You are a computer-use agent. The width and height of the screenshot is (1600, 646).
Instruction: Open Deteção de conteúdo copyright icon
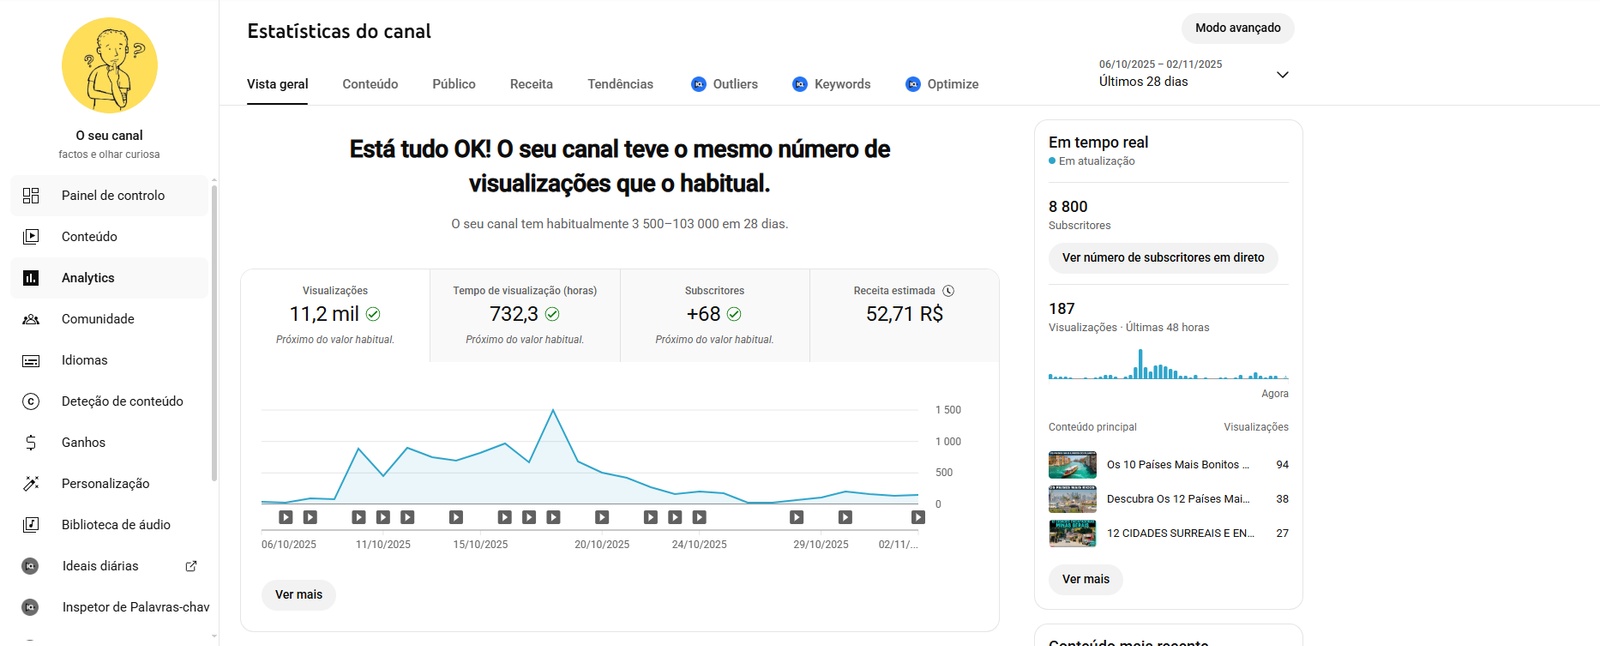tap(31, 401)
